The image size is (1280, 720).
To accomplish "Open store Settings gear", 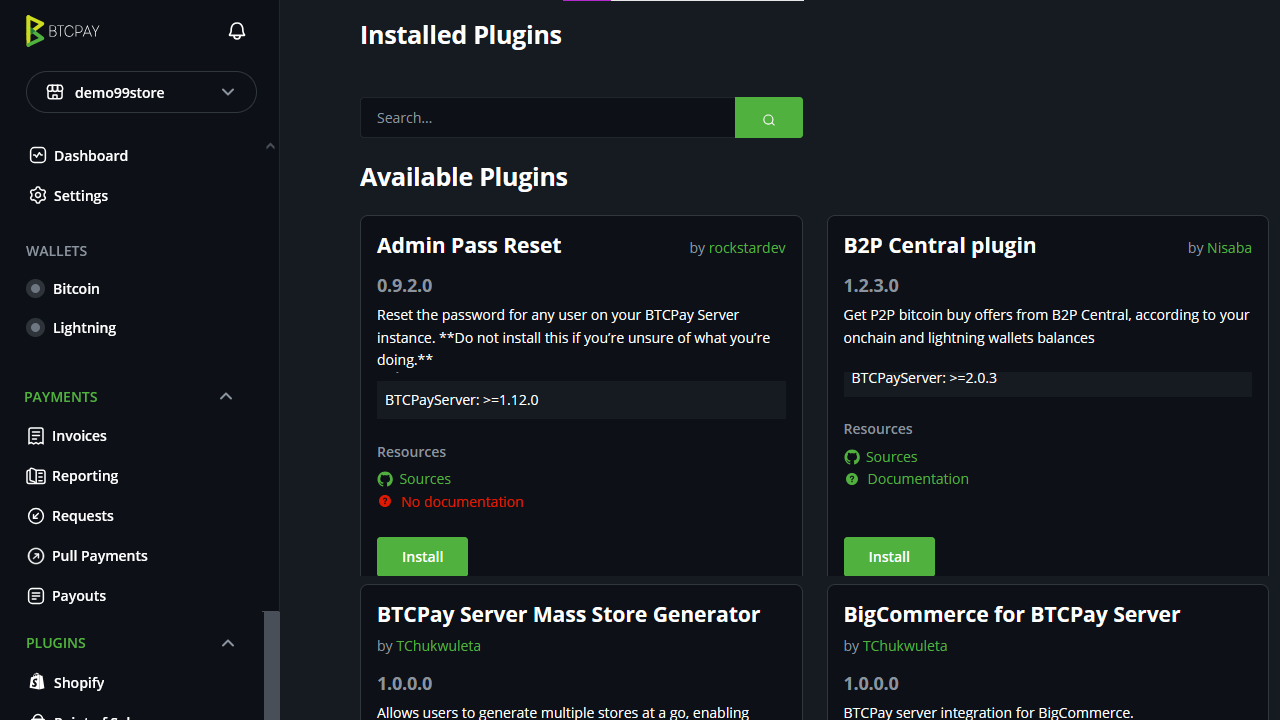I will tap(38, 196).
